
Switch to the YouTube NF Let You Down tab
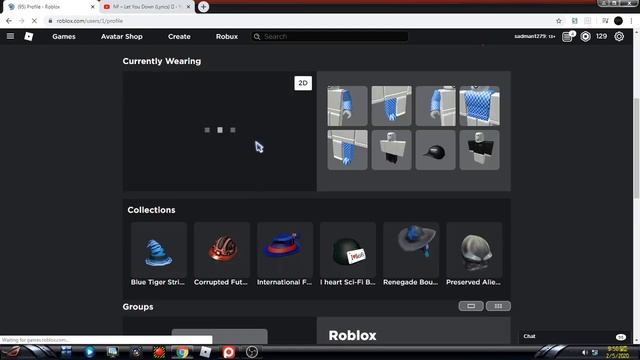(147, 7)
